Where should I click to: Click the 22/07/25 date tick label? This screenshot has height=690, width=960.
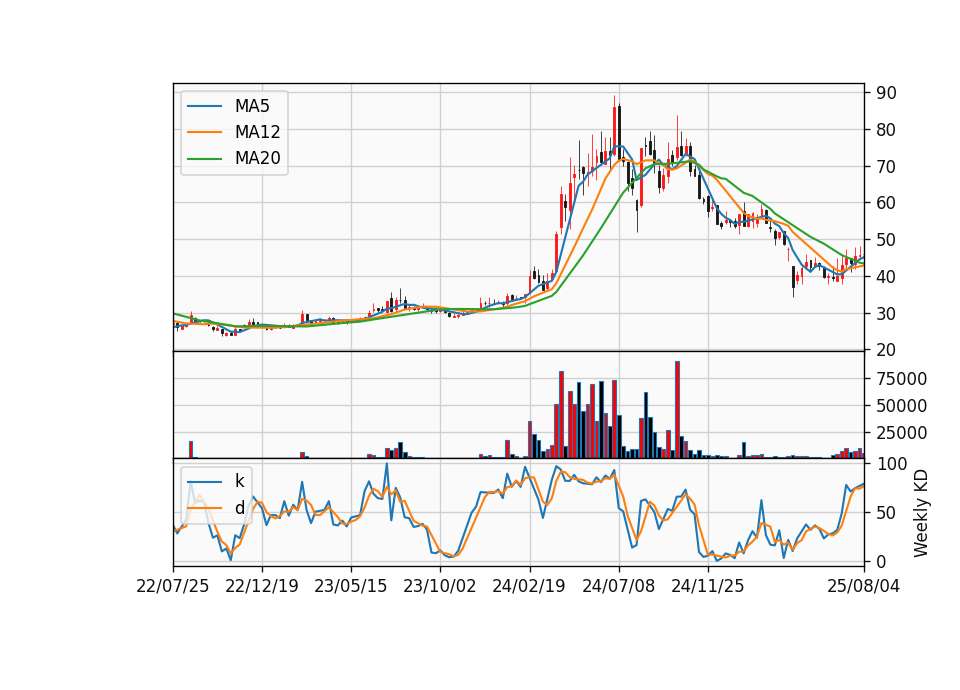pos(173,586)
